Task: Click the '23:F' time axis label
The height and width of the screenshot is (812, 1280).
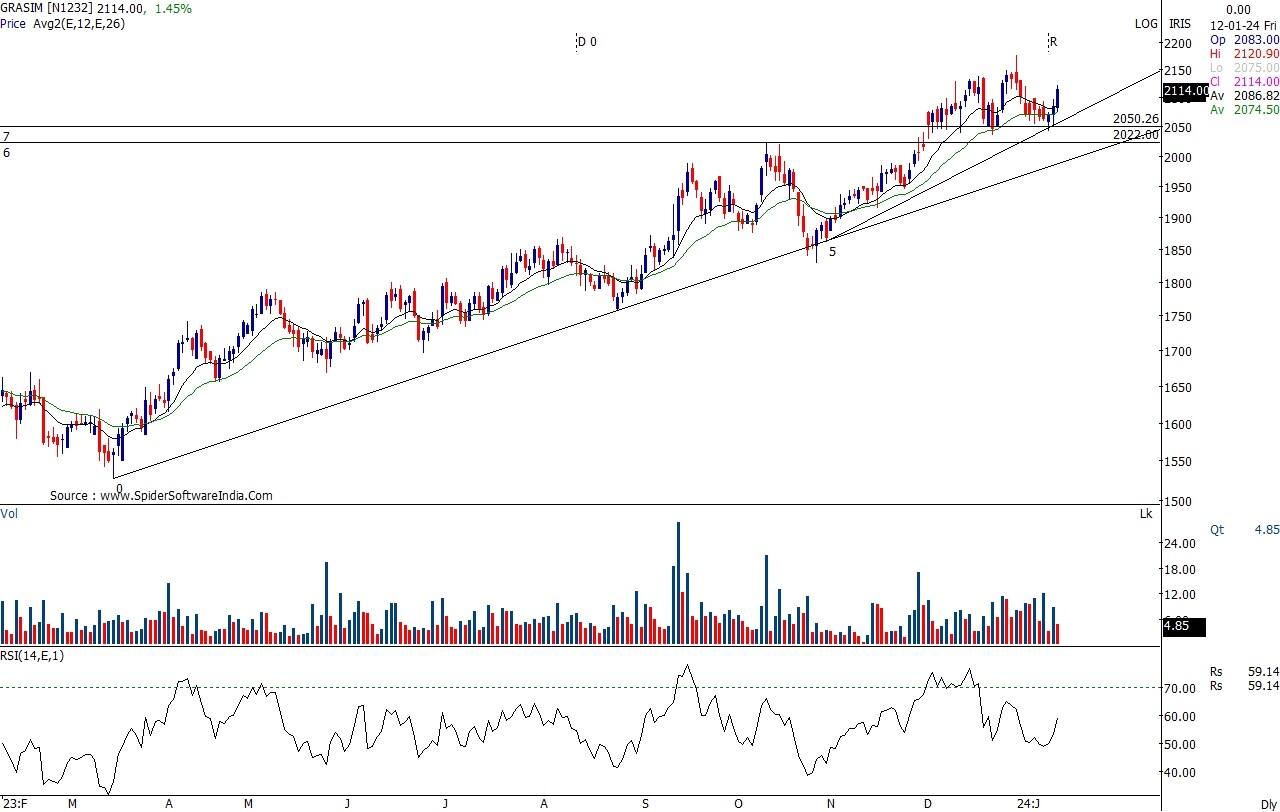Action: point(15,803)
